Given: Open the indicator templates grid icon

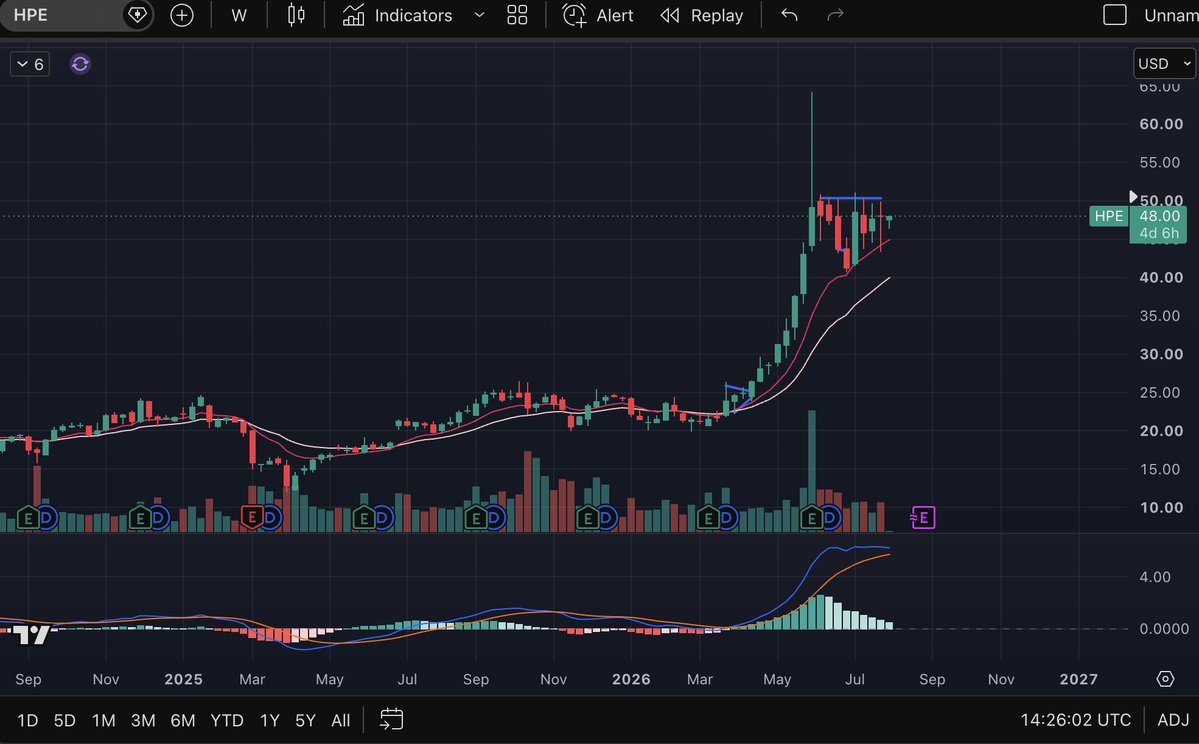Looking at the screenshot, I should [x=518, y=15].
